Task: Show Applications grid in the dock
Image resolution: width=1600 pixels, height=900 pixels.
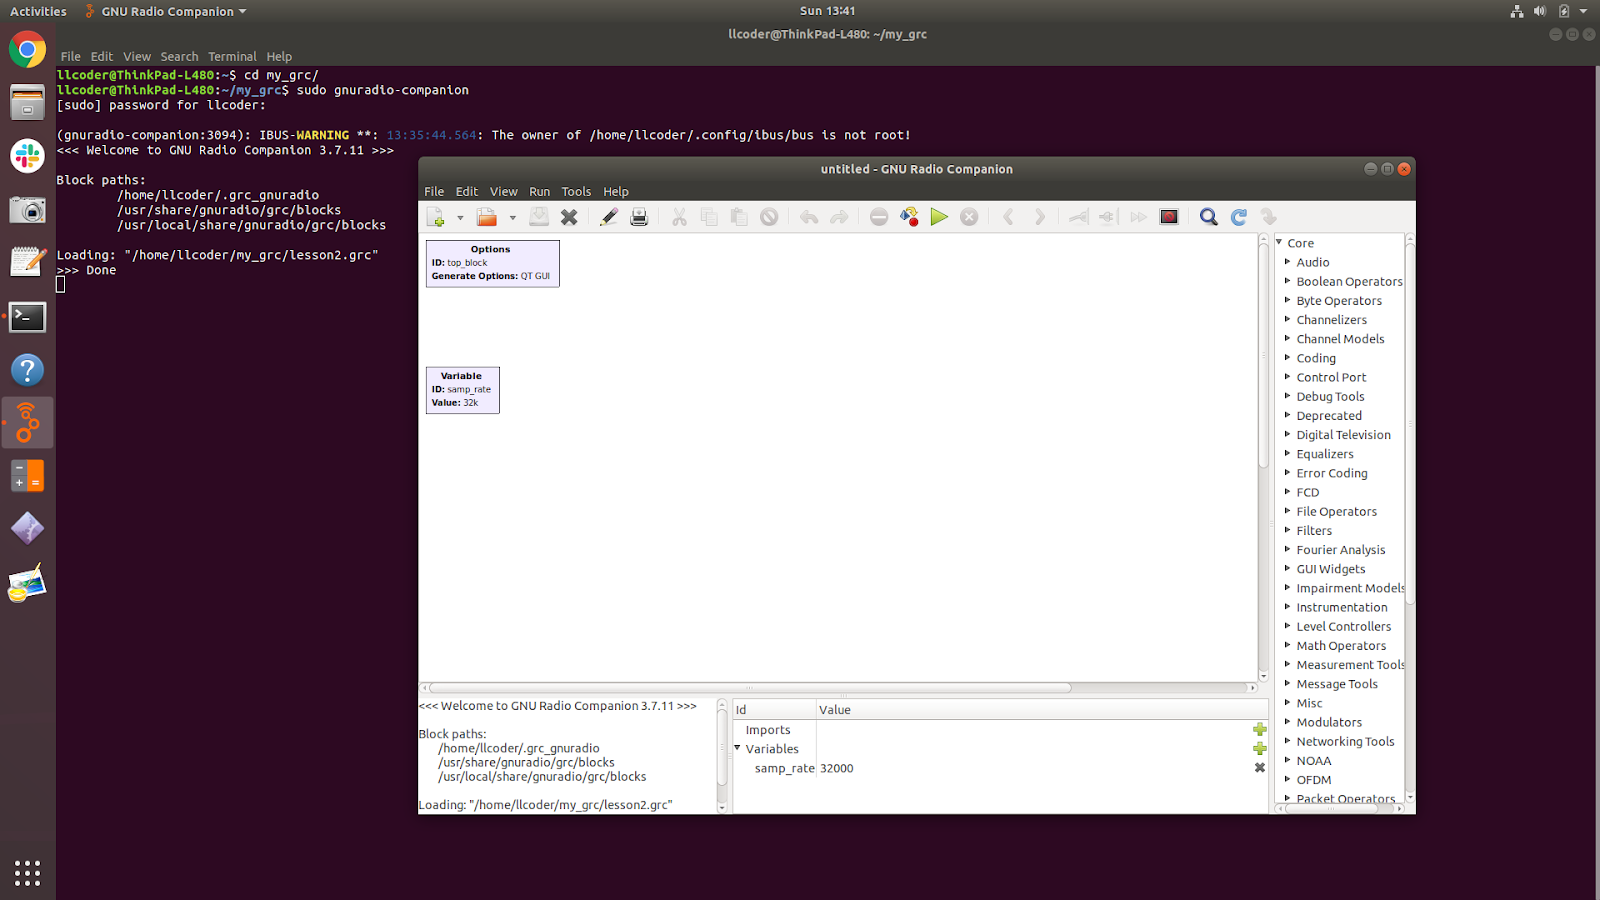Action: pyautogui.click(x=28, y=873)
